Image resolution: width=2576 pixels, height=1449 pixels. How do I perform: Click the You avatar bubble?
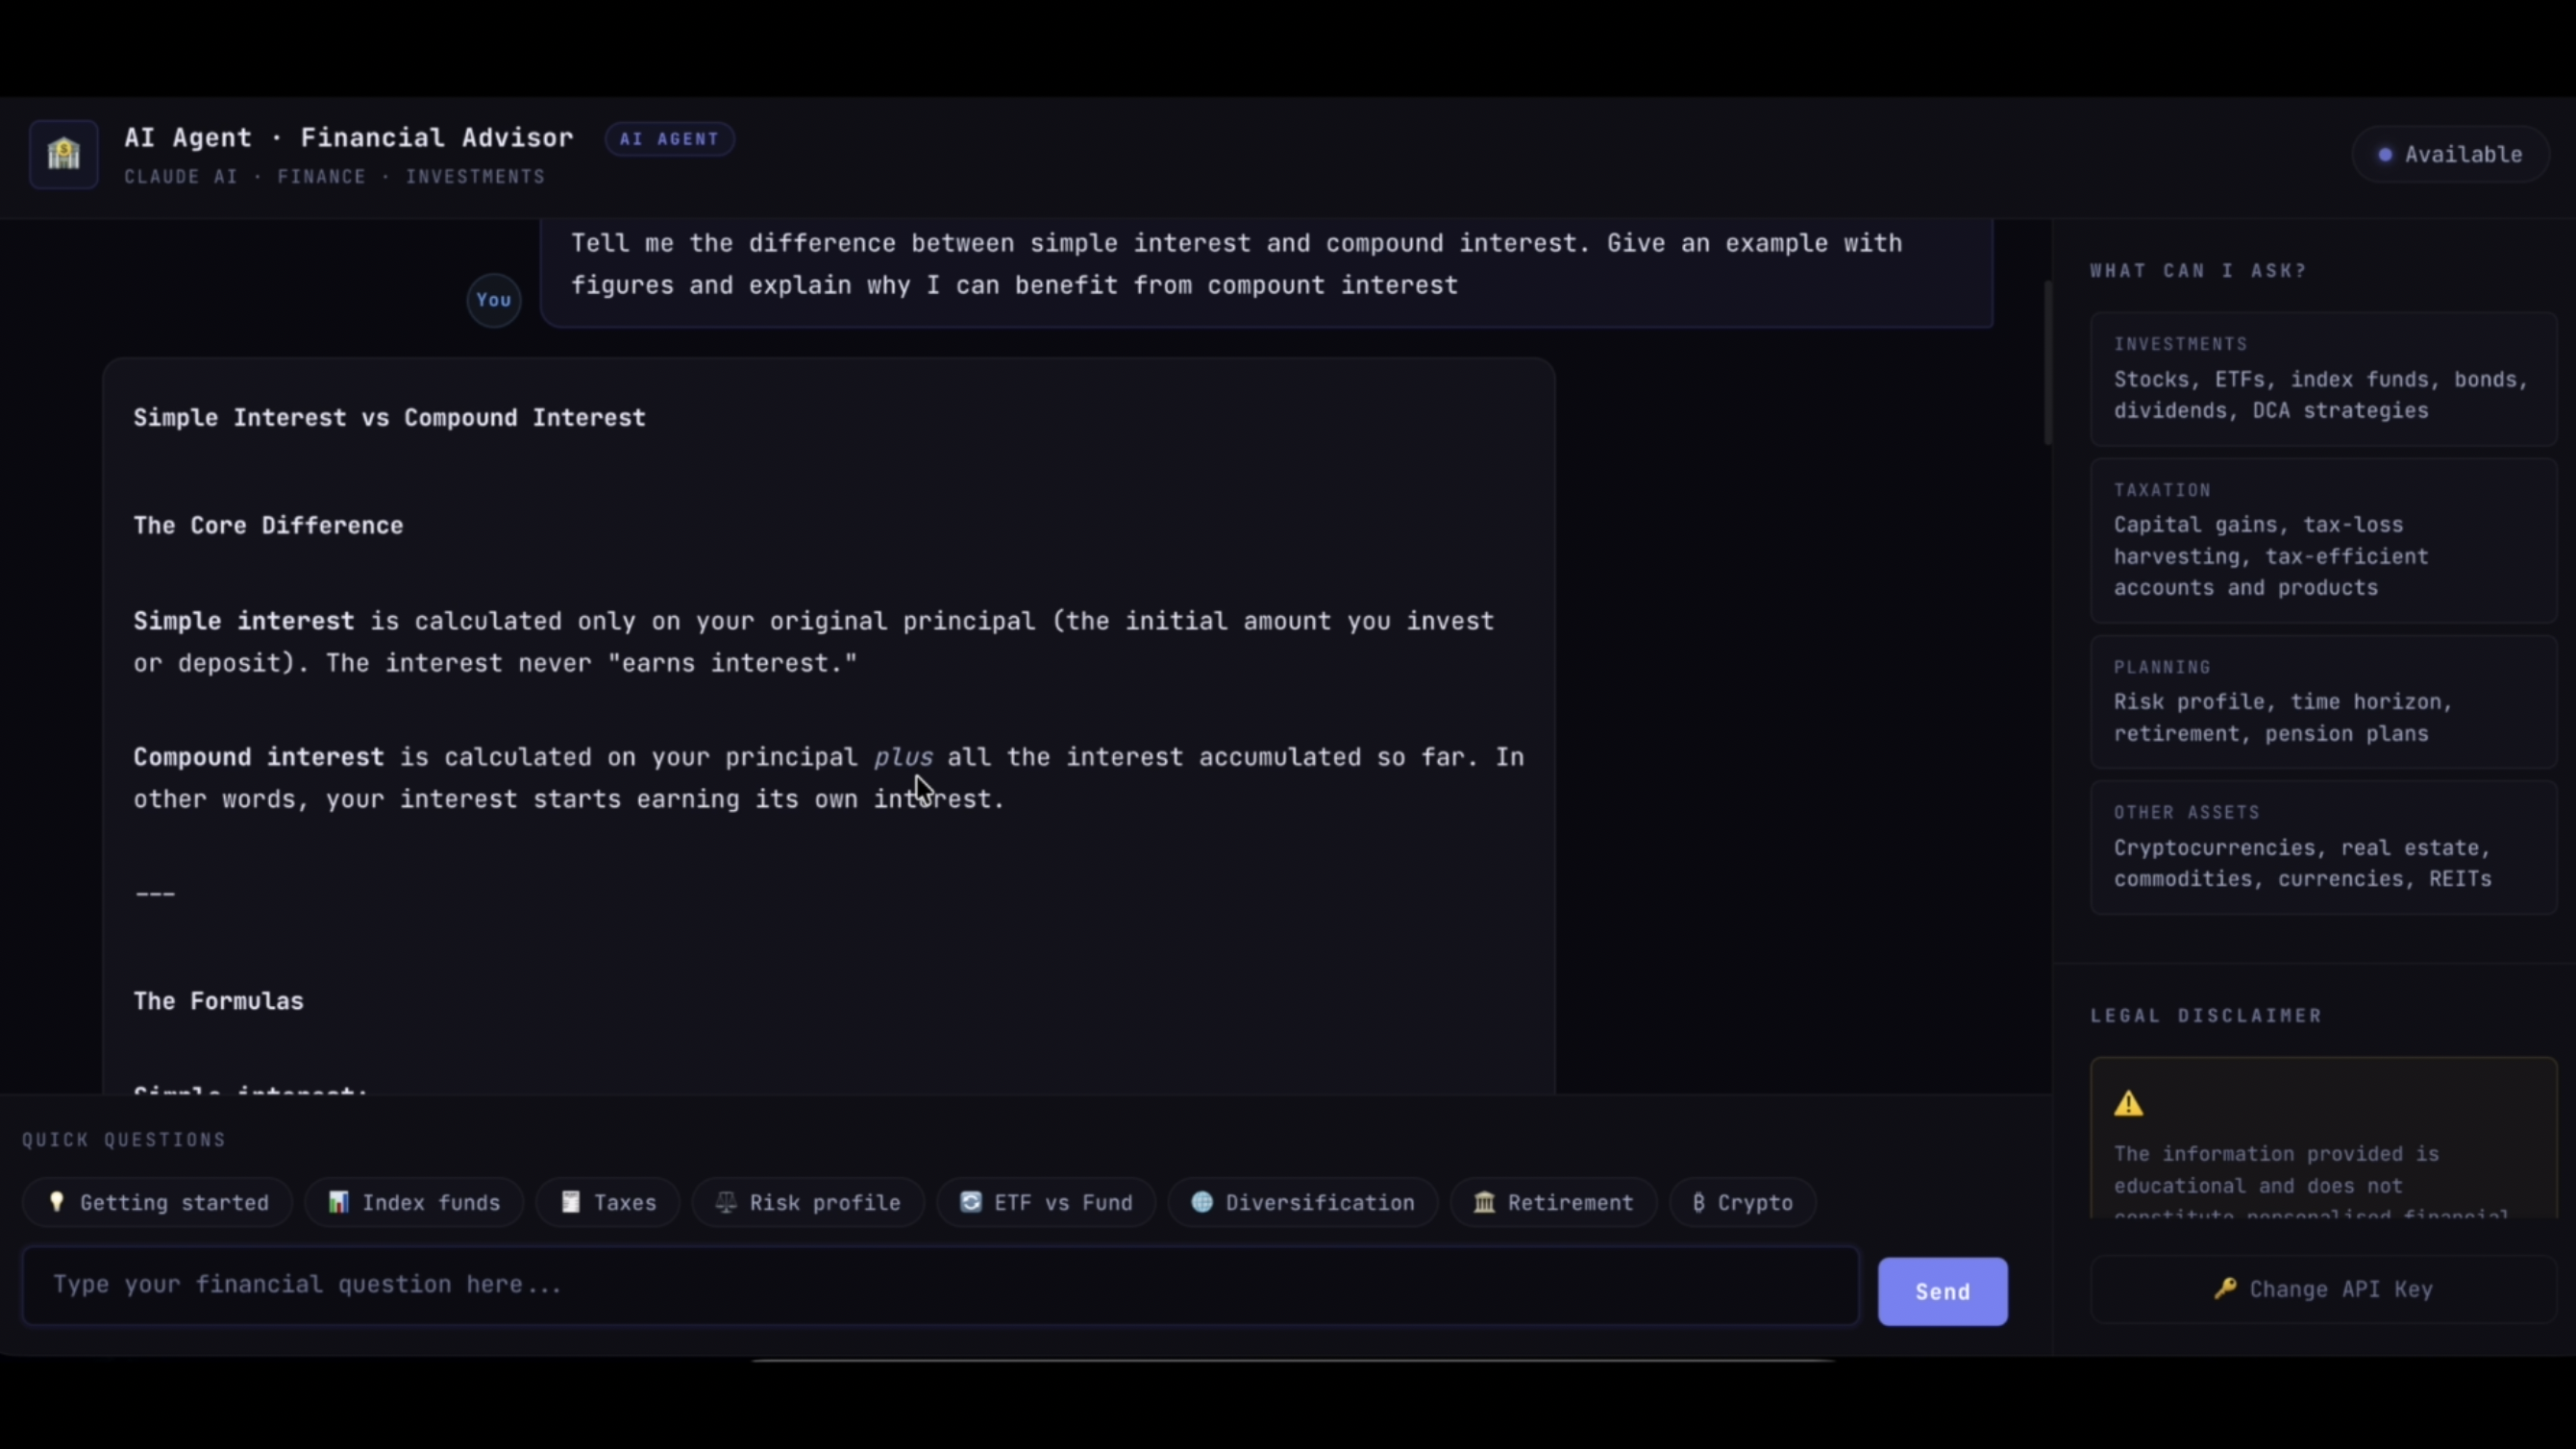493,300
